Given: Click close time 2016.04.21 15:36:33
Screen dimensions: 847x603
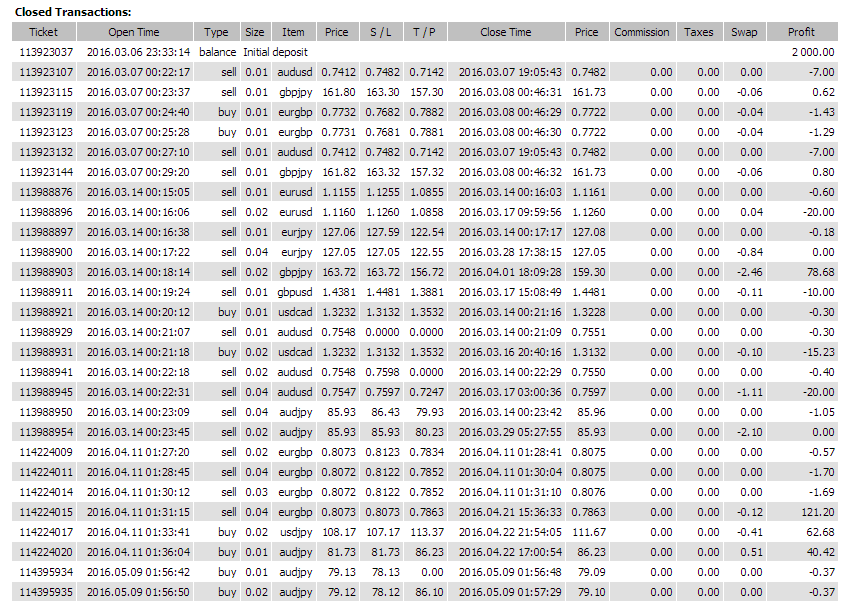Looking at the screenshot, I should [x=510, y=512].
